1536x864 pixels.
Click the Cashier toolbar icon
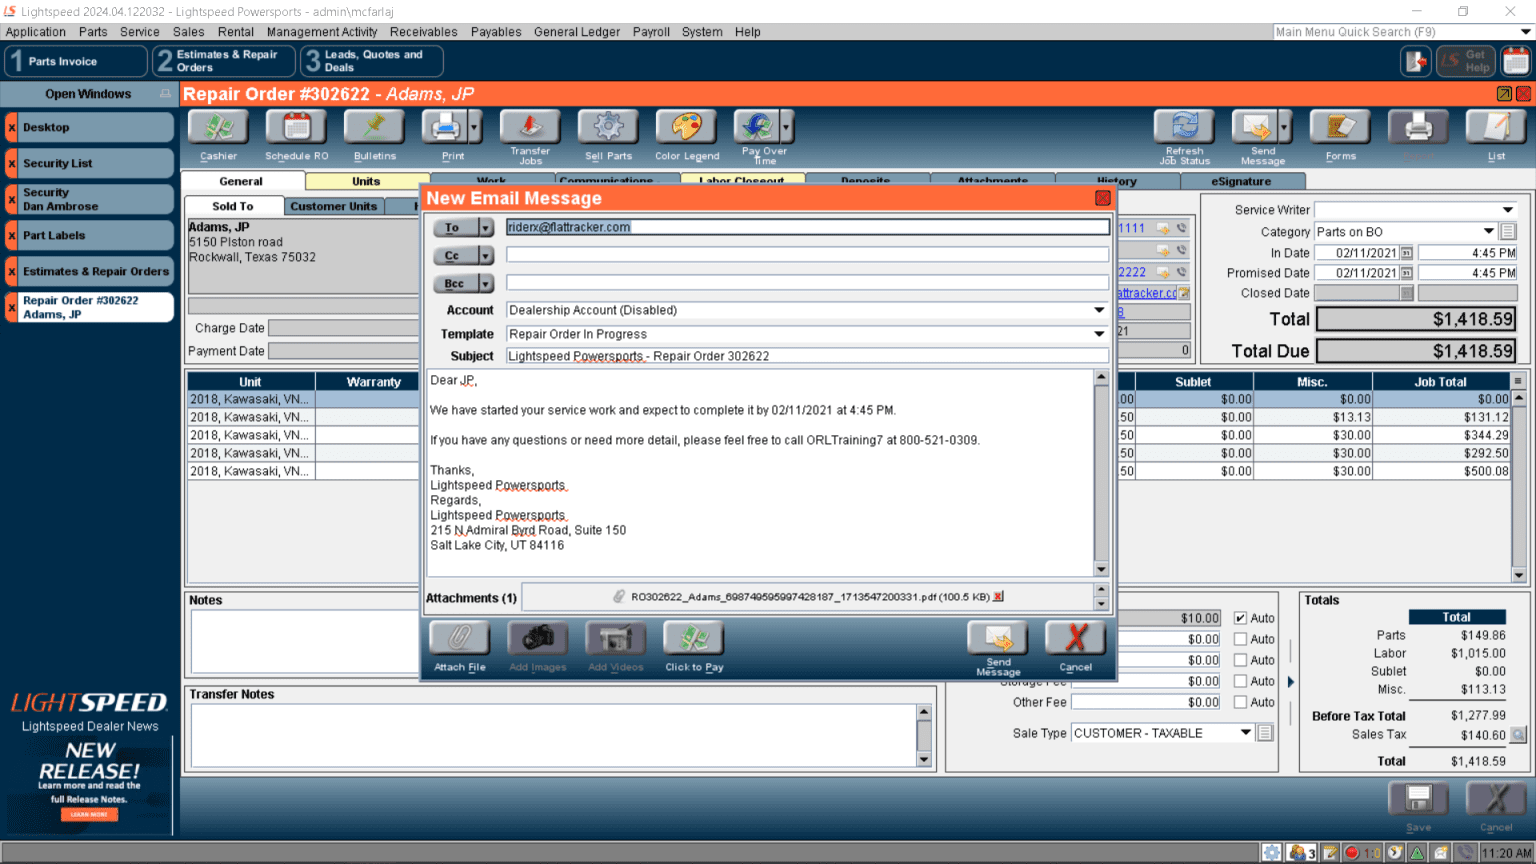point(218,128)
